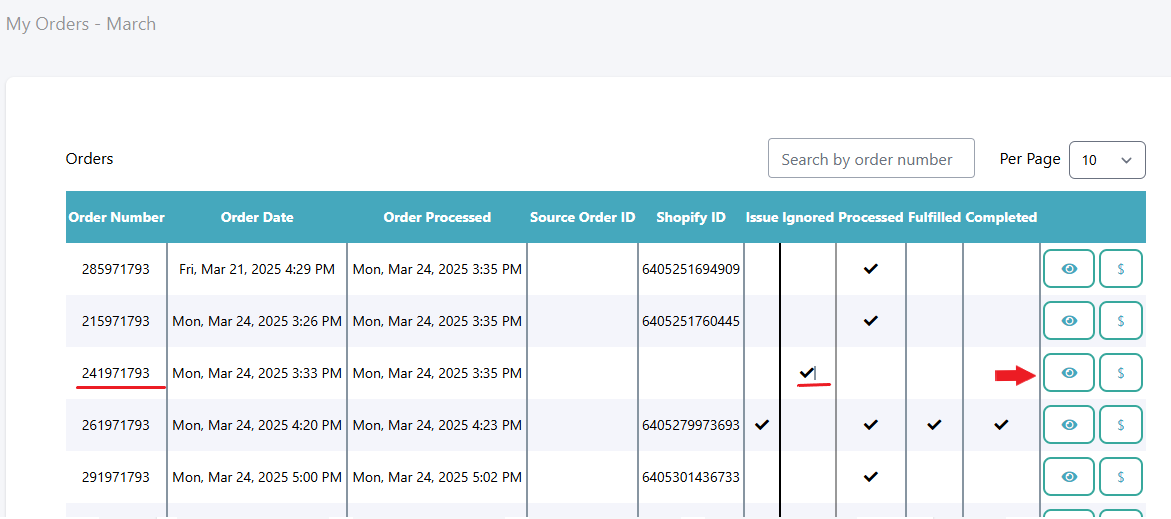Open the dollar icon for order 241971793
Screen dimensions: 1171x519
(1121, 373)
